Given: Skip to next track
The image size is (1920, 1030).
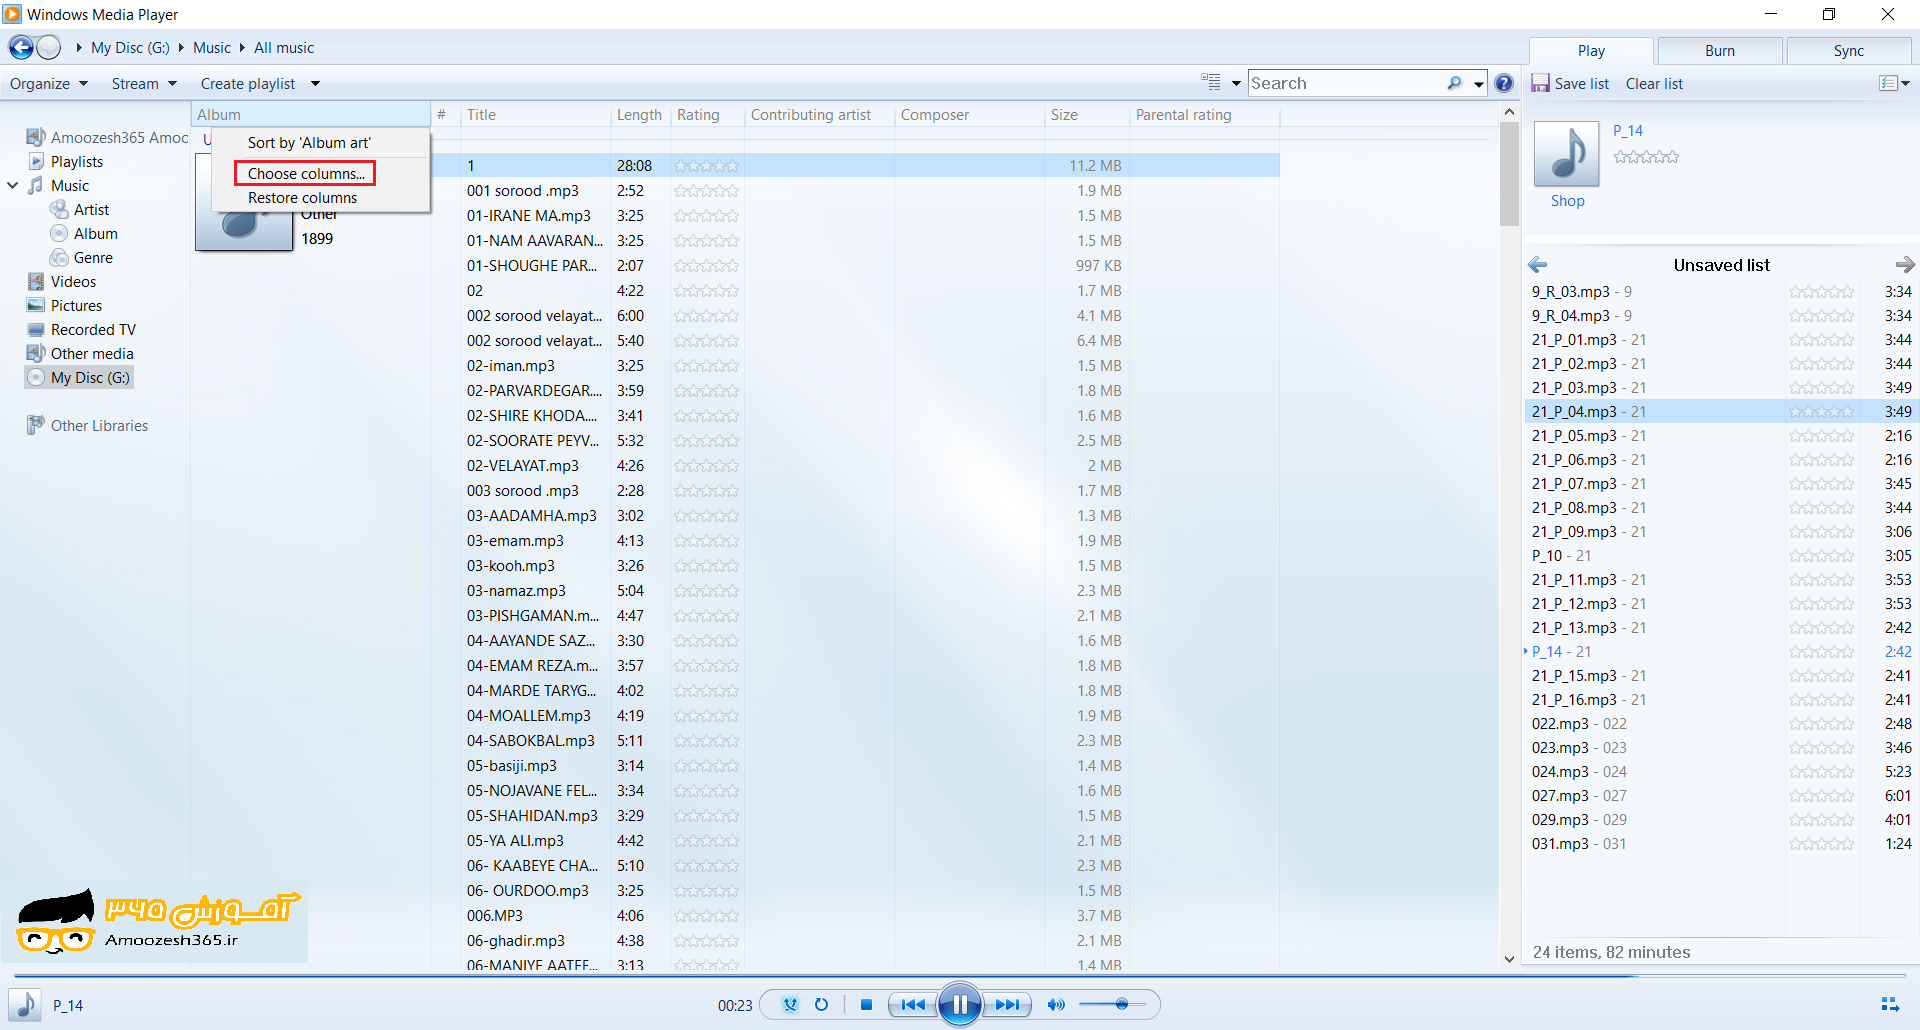Looking at the screenshot, I should [x=1007, y=1005].
